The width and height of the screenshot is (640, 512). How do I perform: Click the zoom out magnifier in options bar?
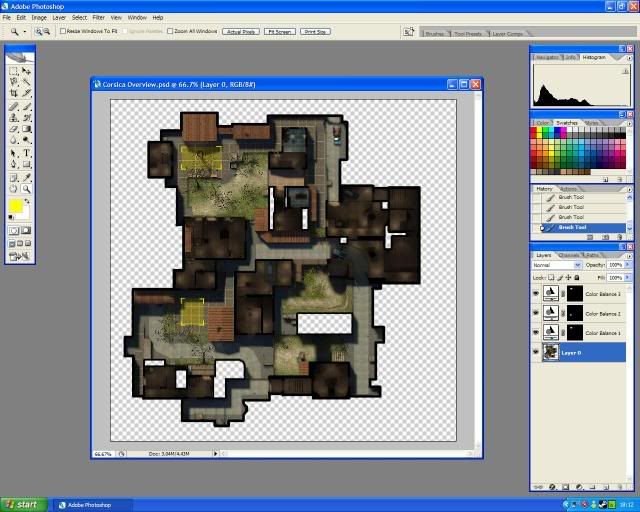tap(47, 32)
